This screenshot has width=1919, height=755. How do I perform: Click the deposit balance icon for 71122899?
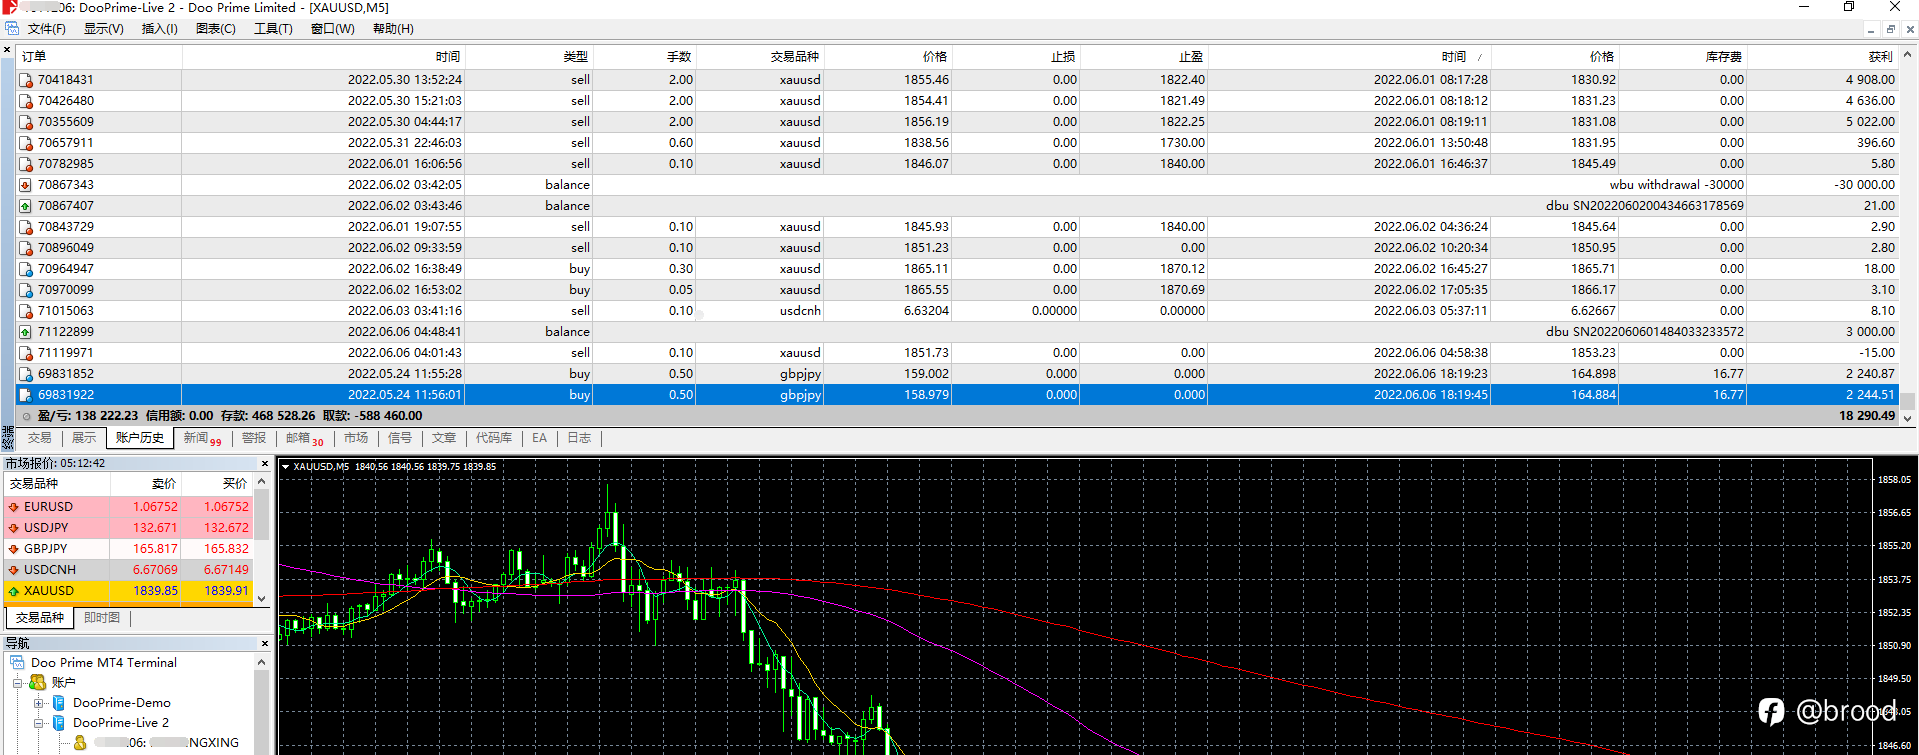pyautogui.click(x=26, y=332)
